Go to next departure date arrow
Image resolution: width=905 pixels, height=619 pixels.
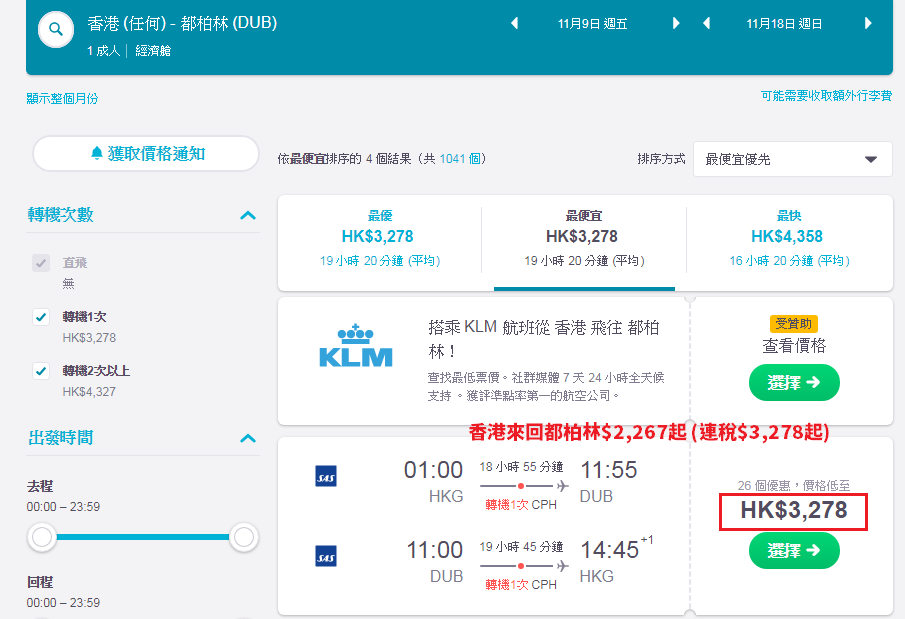676,24
